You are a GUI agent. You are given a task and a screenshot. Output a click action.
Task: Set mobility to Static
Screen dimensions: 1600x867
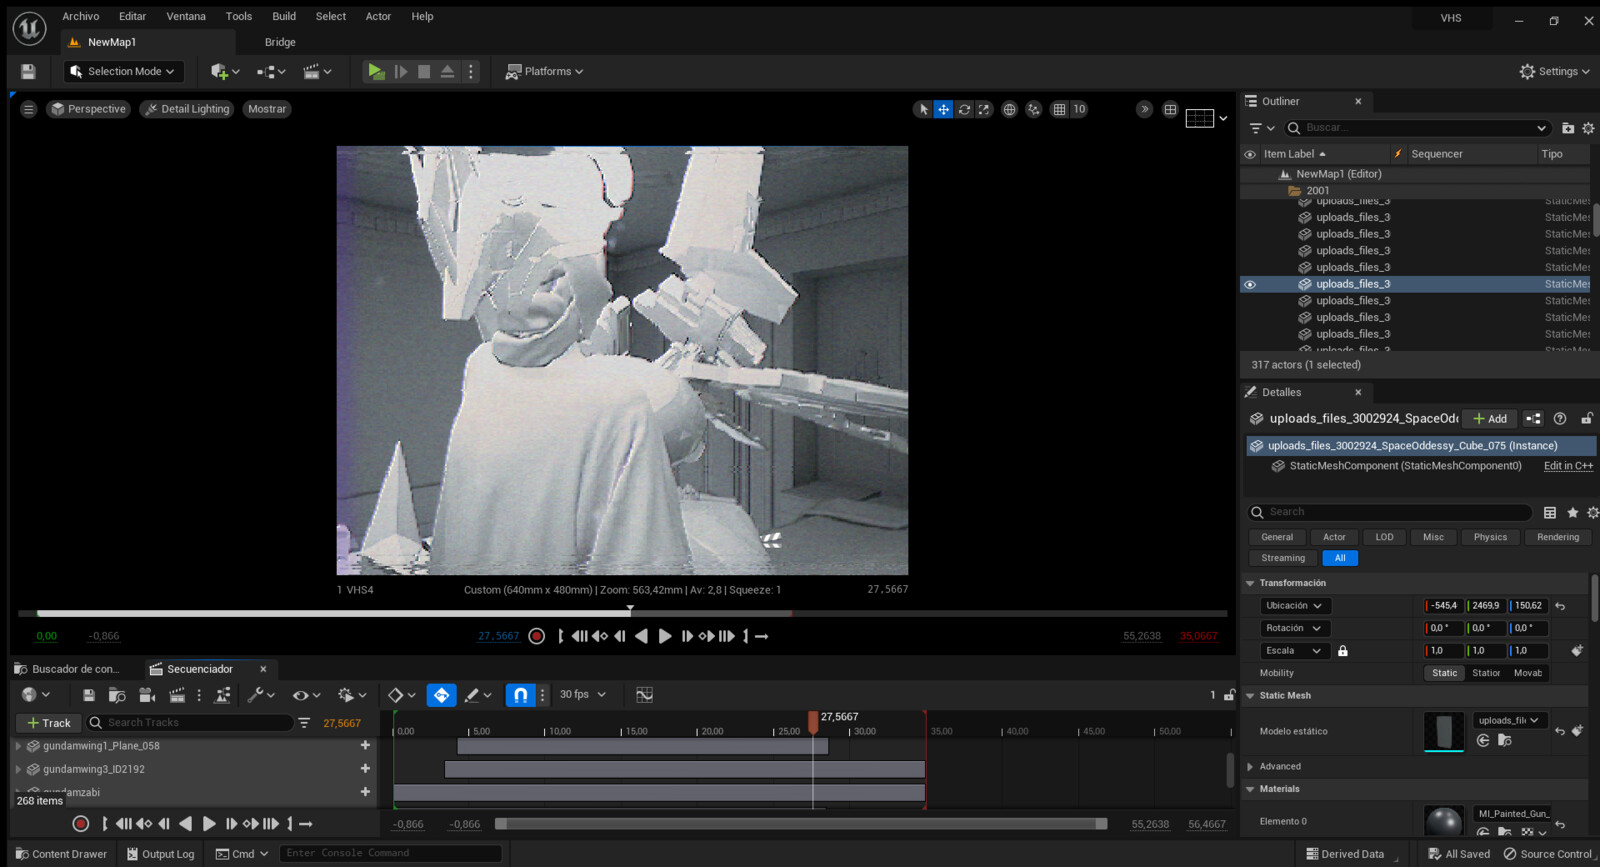click(x=1445, y=673)
